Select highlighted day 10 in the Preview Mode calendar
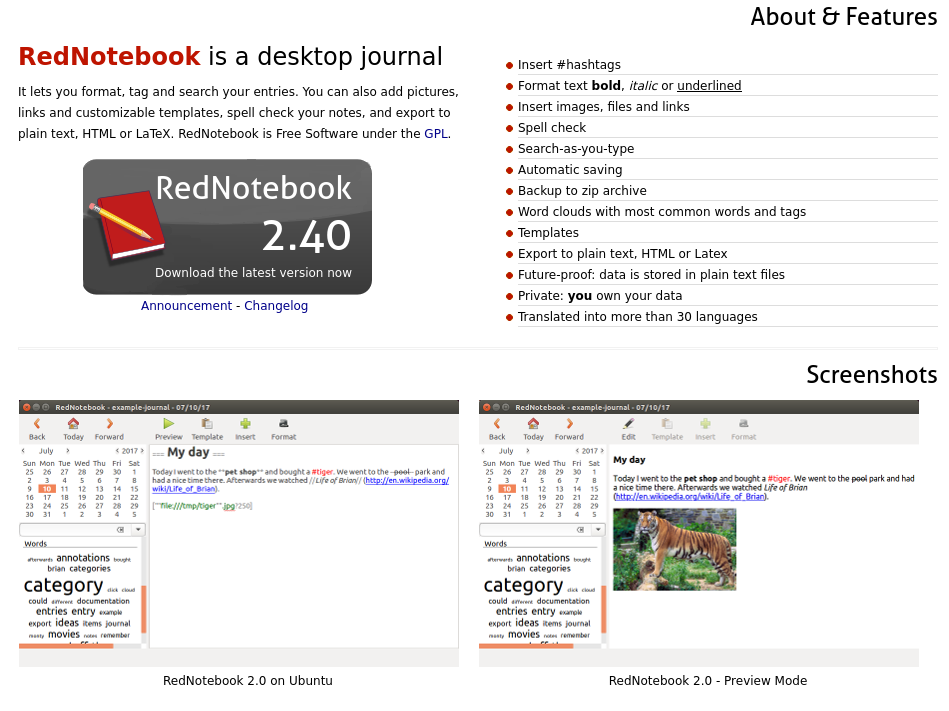Image resolution: width=949 pixels, height=711 pixels. pyautogui.click(x=507, y=489)
